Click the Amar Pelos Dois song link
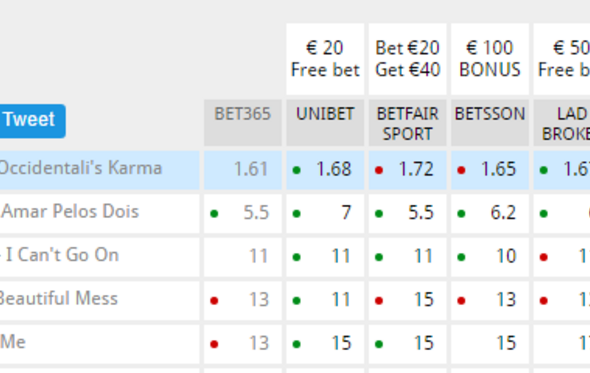The height and width of the screenshot is (373, 590). pos(70,211)
